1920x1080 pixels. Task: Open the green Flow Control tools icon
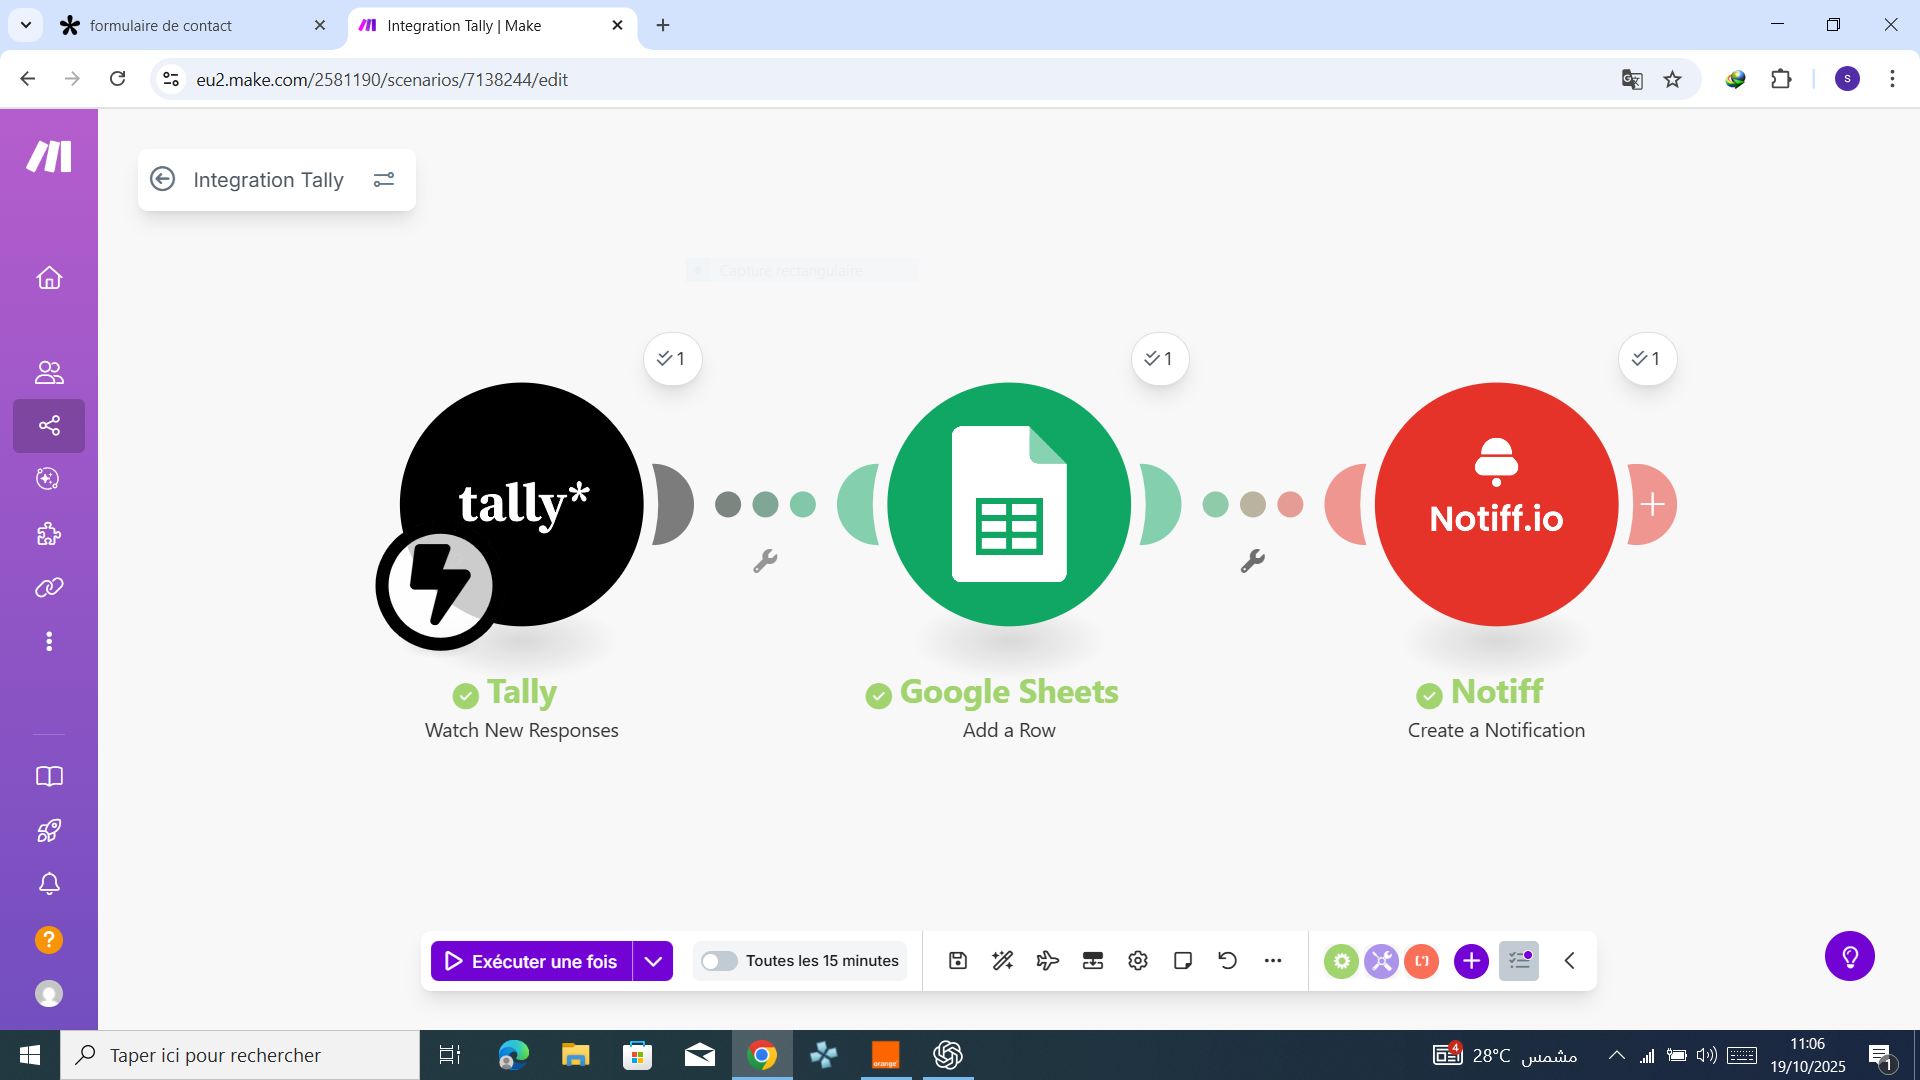coord(1341,961)
